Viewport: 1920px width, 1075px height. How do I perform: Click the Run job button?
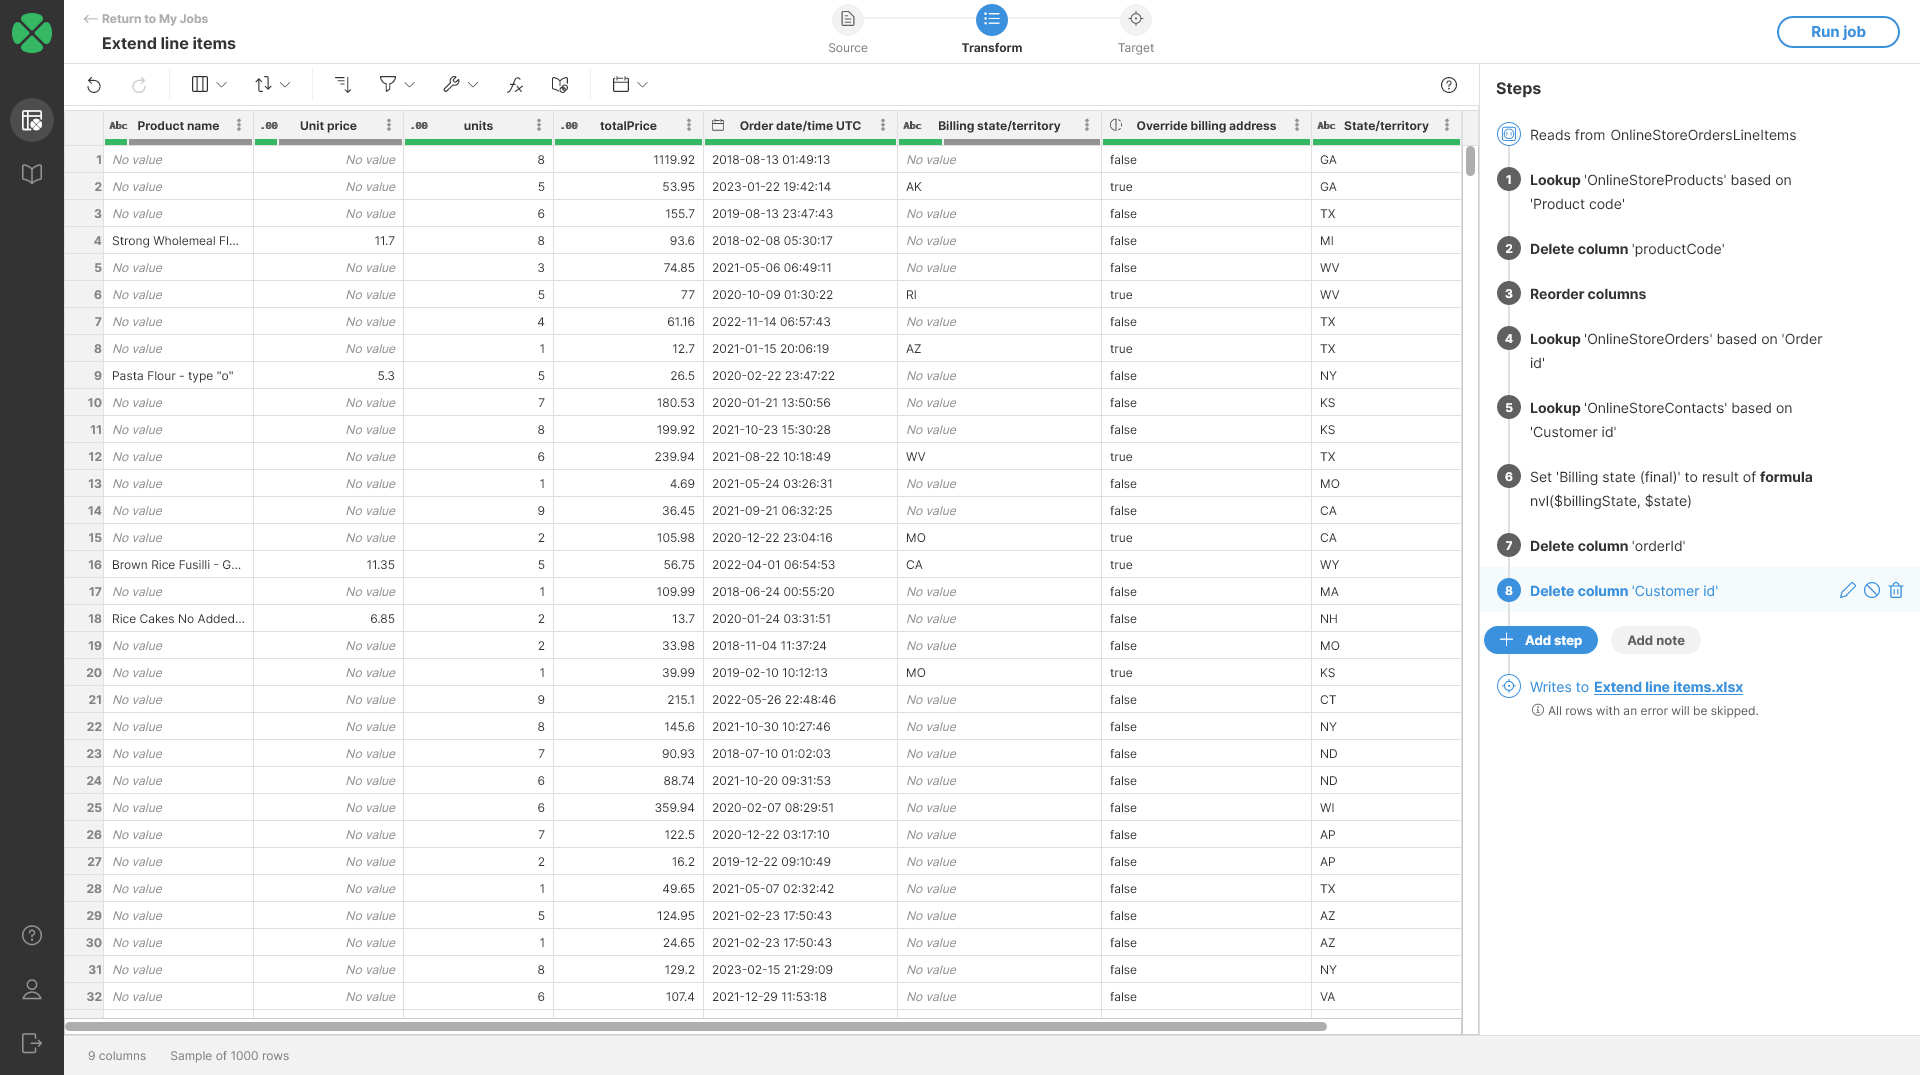coord(1838,32)
